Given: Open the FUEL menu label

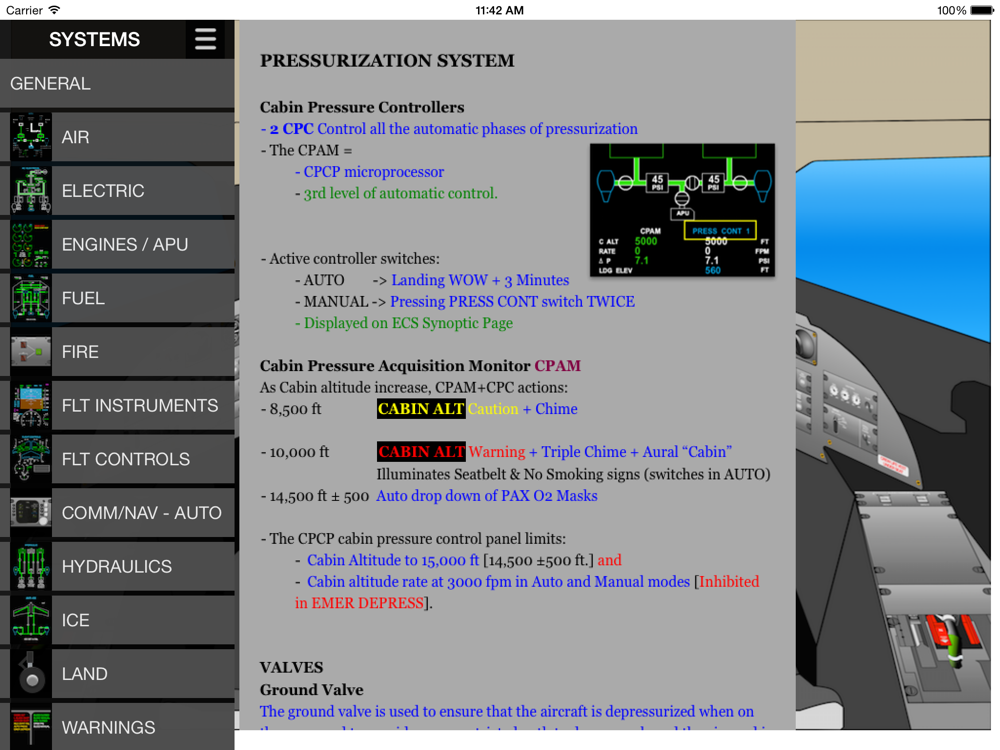Looking at the screenshot, I should click(83, 298).
